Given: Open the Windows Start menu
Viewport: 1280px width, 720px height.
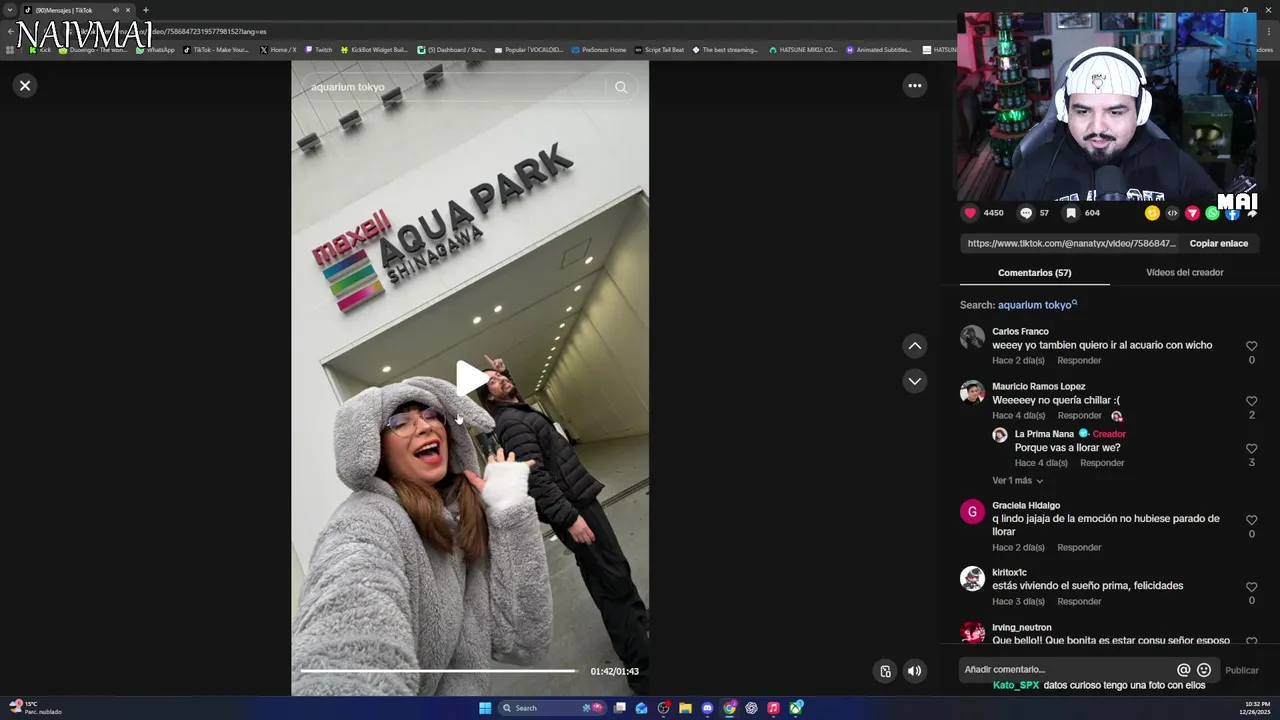Looking at the screenshot, I should click(485, 708).
